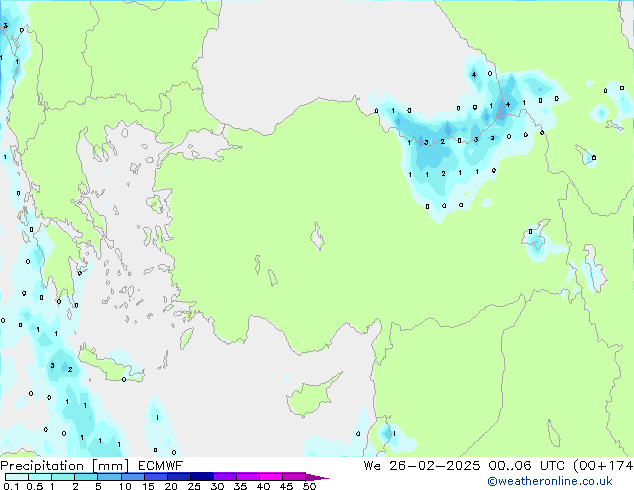Pick the 45–50 mm legend swatch
Image resolution: width=634 pixels, height=490 pixels.
pos(294,477)
